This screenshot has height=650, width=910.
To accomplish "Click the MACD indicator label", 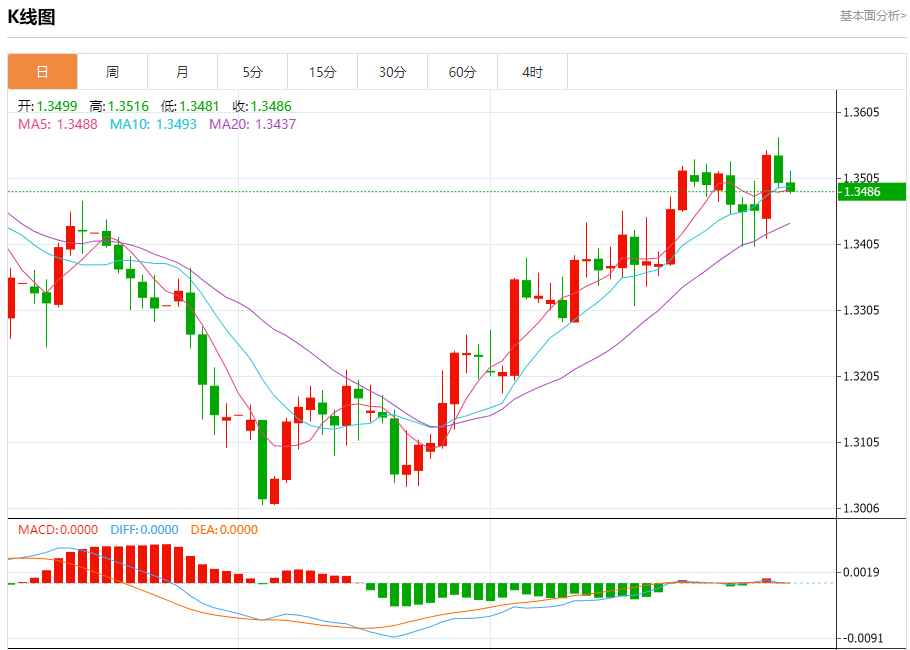I will pyautogui.click(x=58, y=529).
